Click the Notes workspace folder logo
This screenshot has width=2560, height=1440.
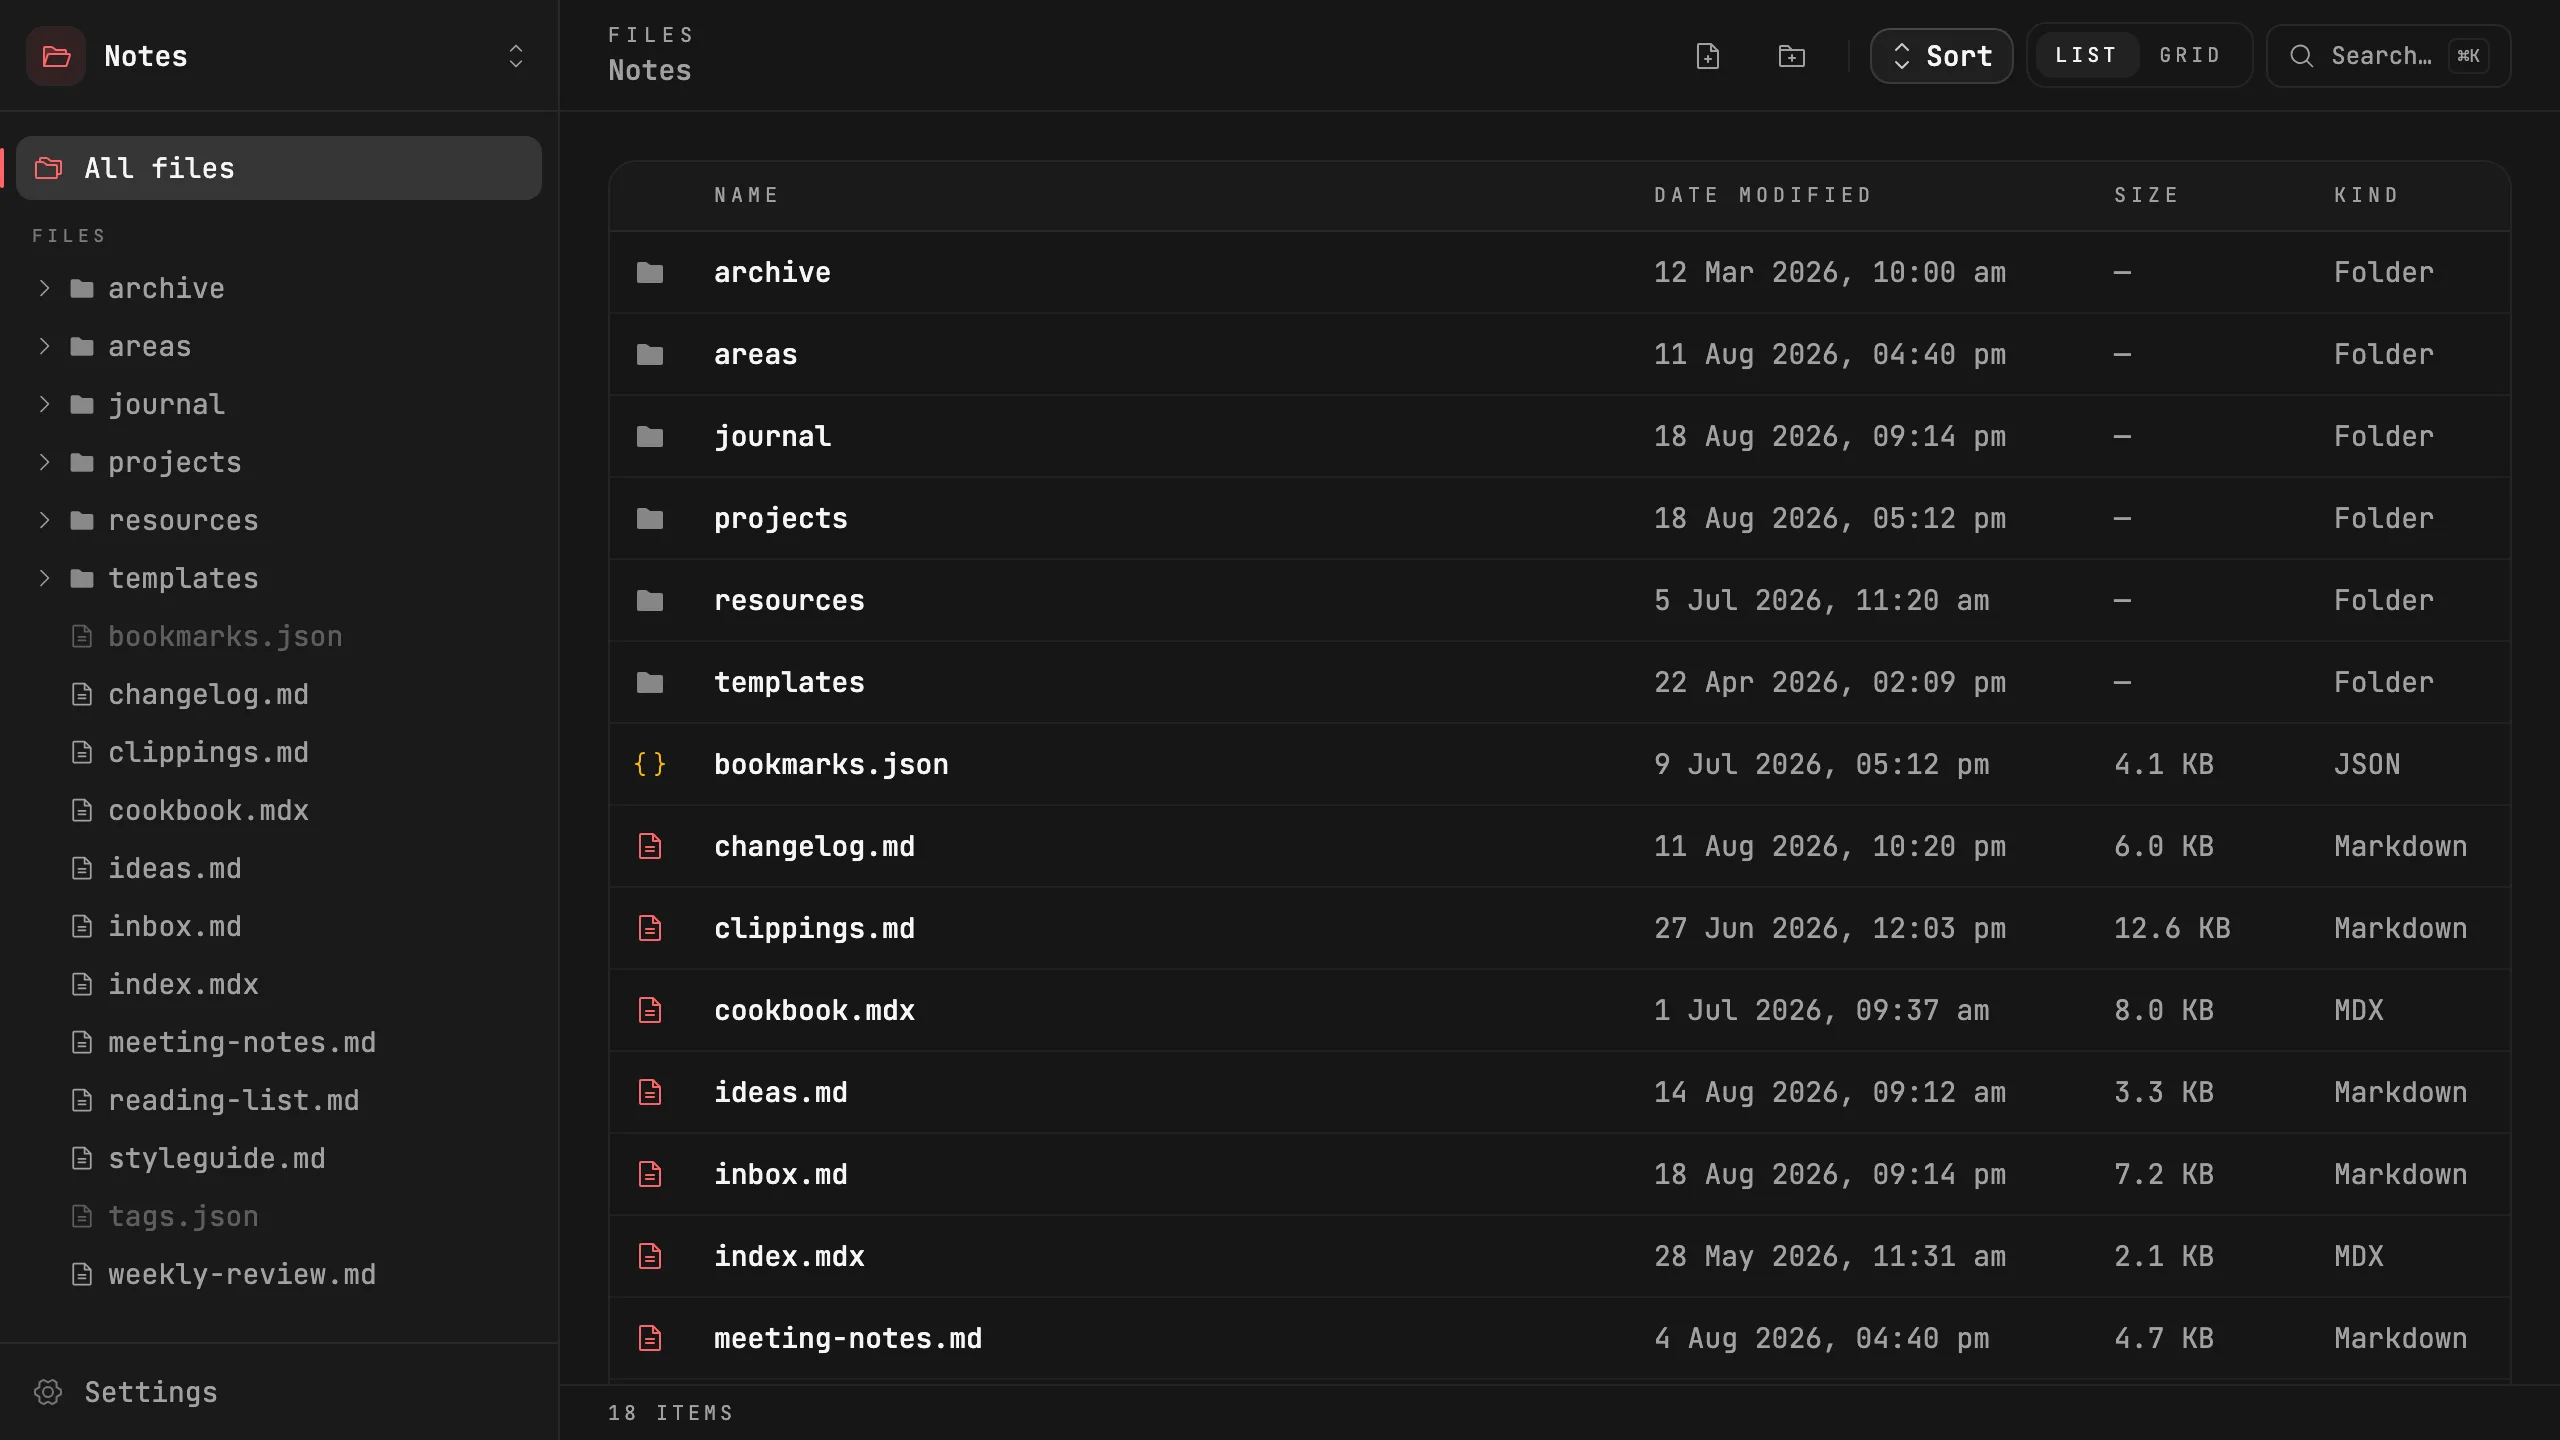pyautogui.click(x=56, y=56)
